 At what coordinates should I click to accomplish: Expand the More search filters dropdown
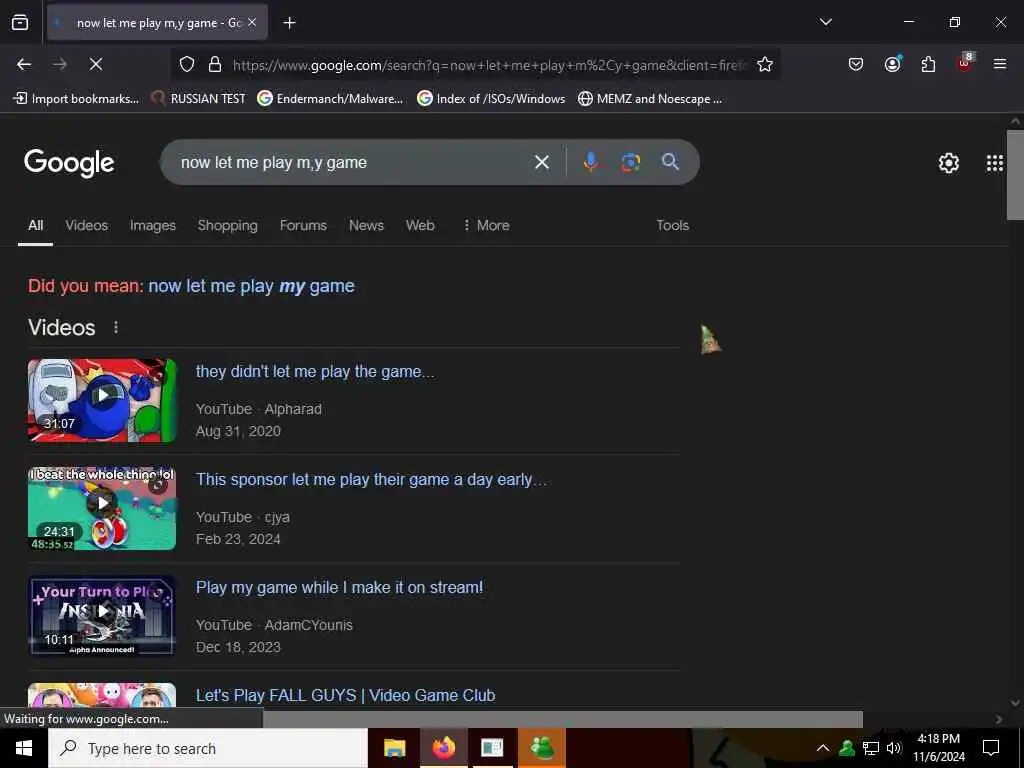click(x=485, y=225)
